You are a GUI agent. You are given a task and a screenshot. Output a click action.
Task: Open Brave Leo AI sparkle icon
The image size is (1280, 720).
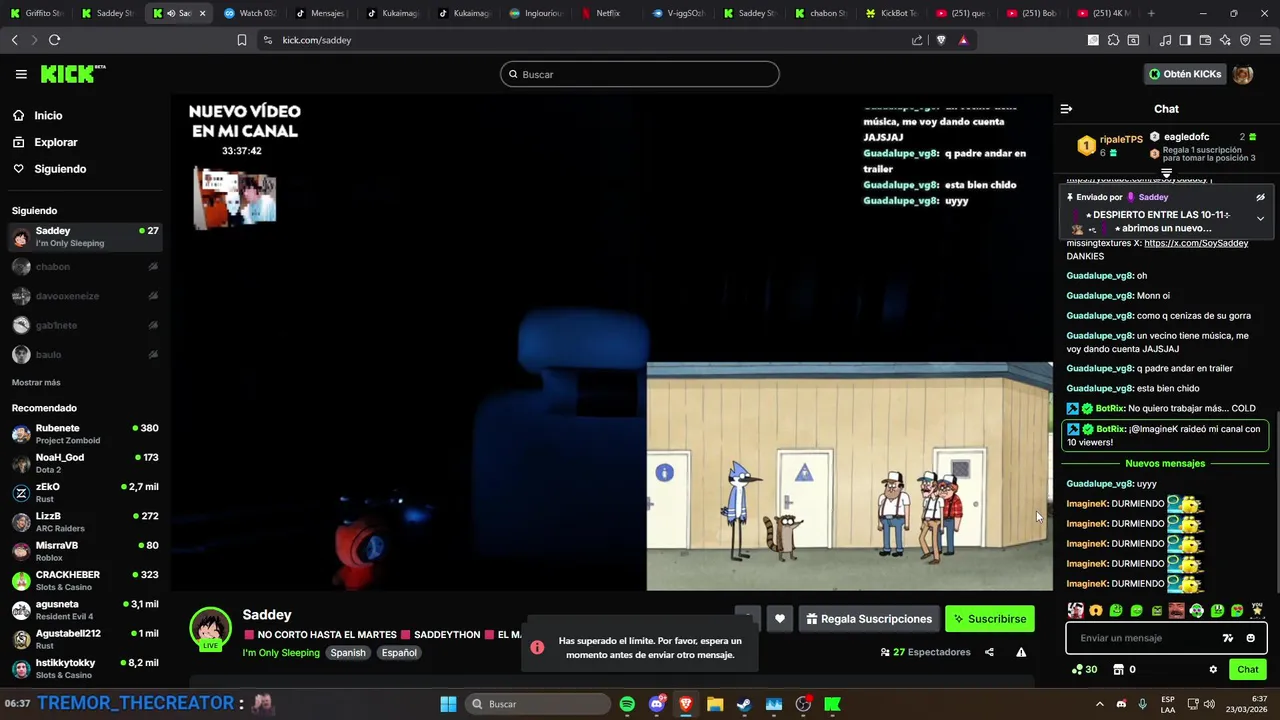coord(1225,40)
